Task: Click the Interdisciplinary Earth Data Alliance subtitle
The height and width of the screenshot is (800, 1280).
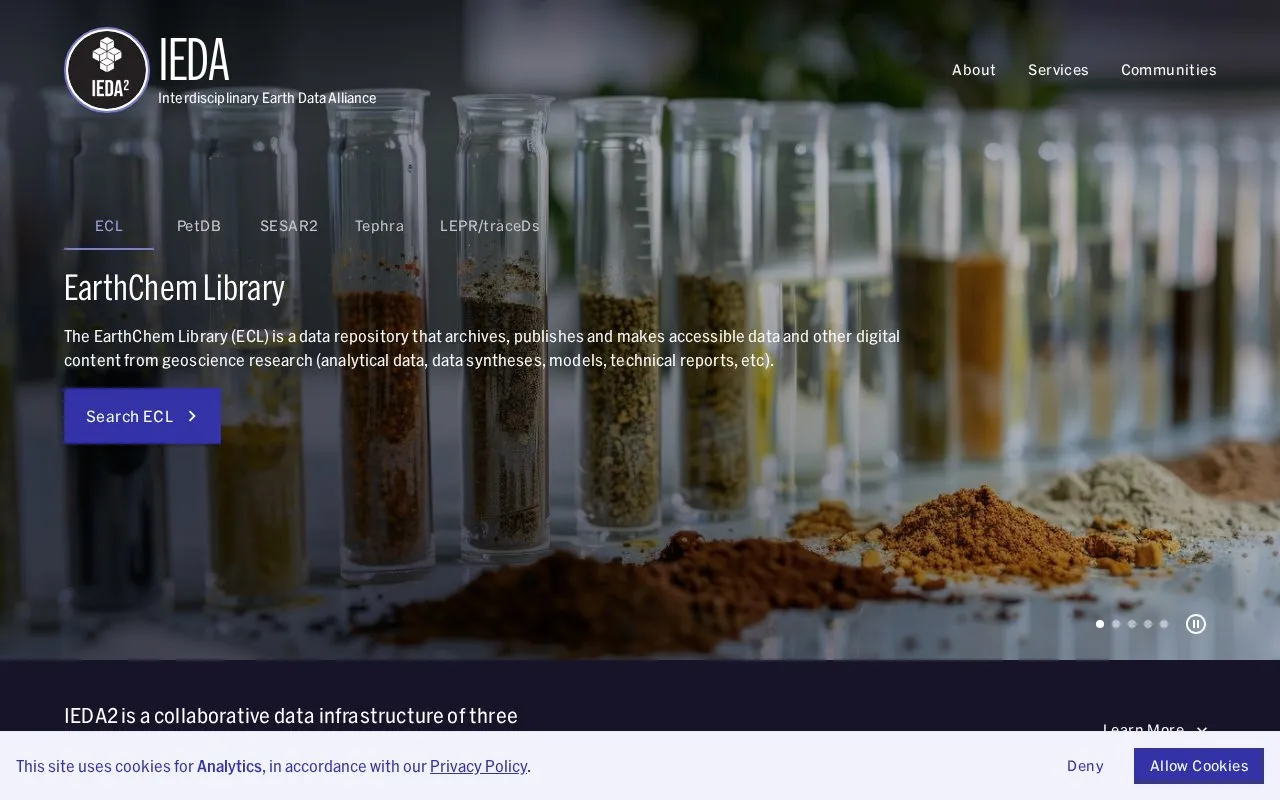Action: pos(267,98)
